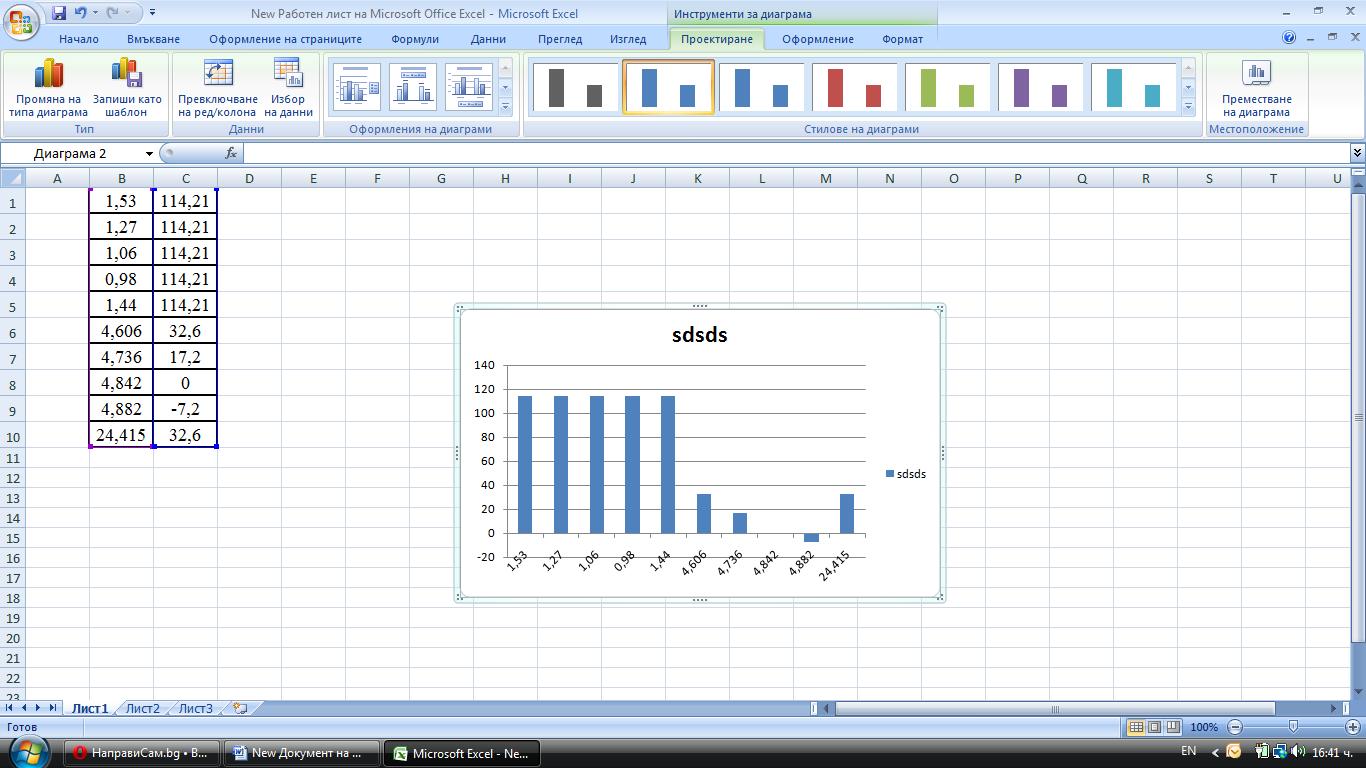Click the insert function fx icon

point(231,153)
